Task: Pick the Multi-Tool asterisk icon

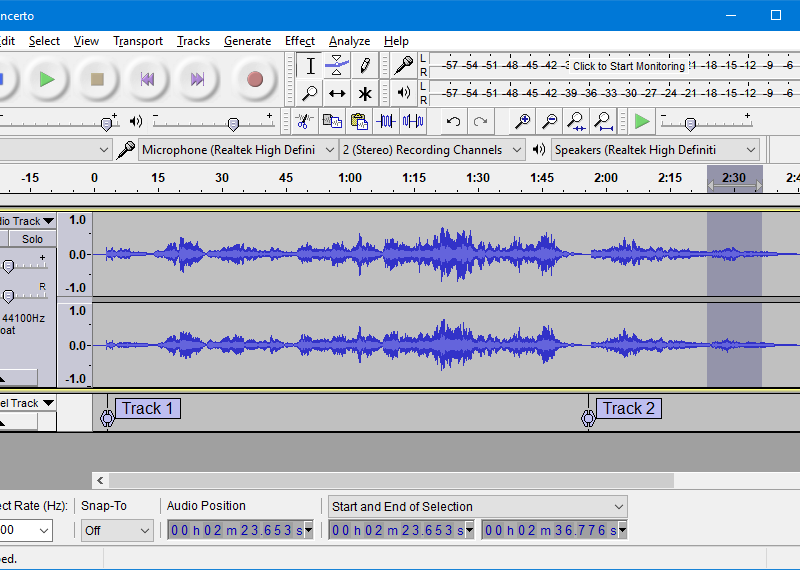Action: coord(365,94)
